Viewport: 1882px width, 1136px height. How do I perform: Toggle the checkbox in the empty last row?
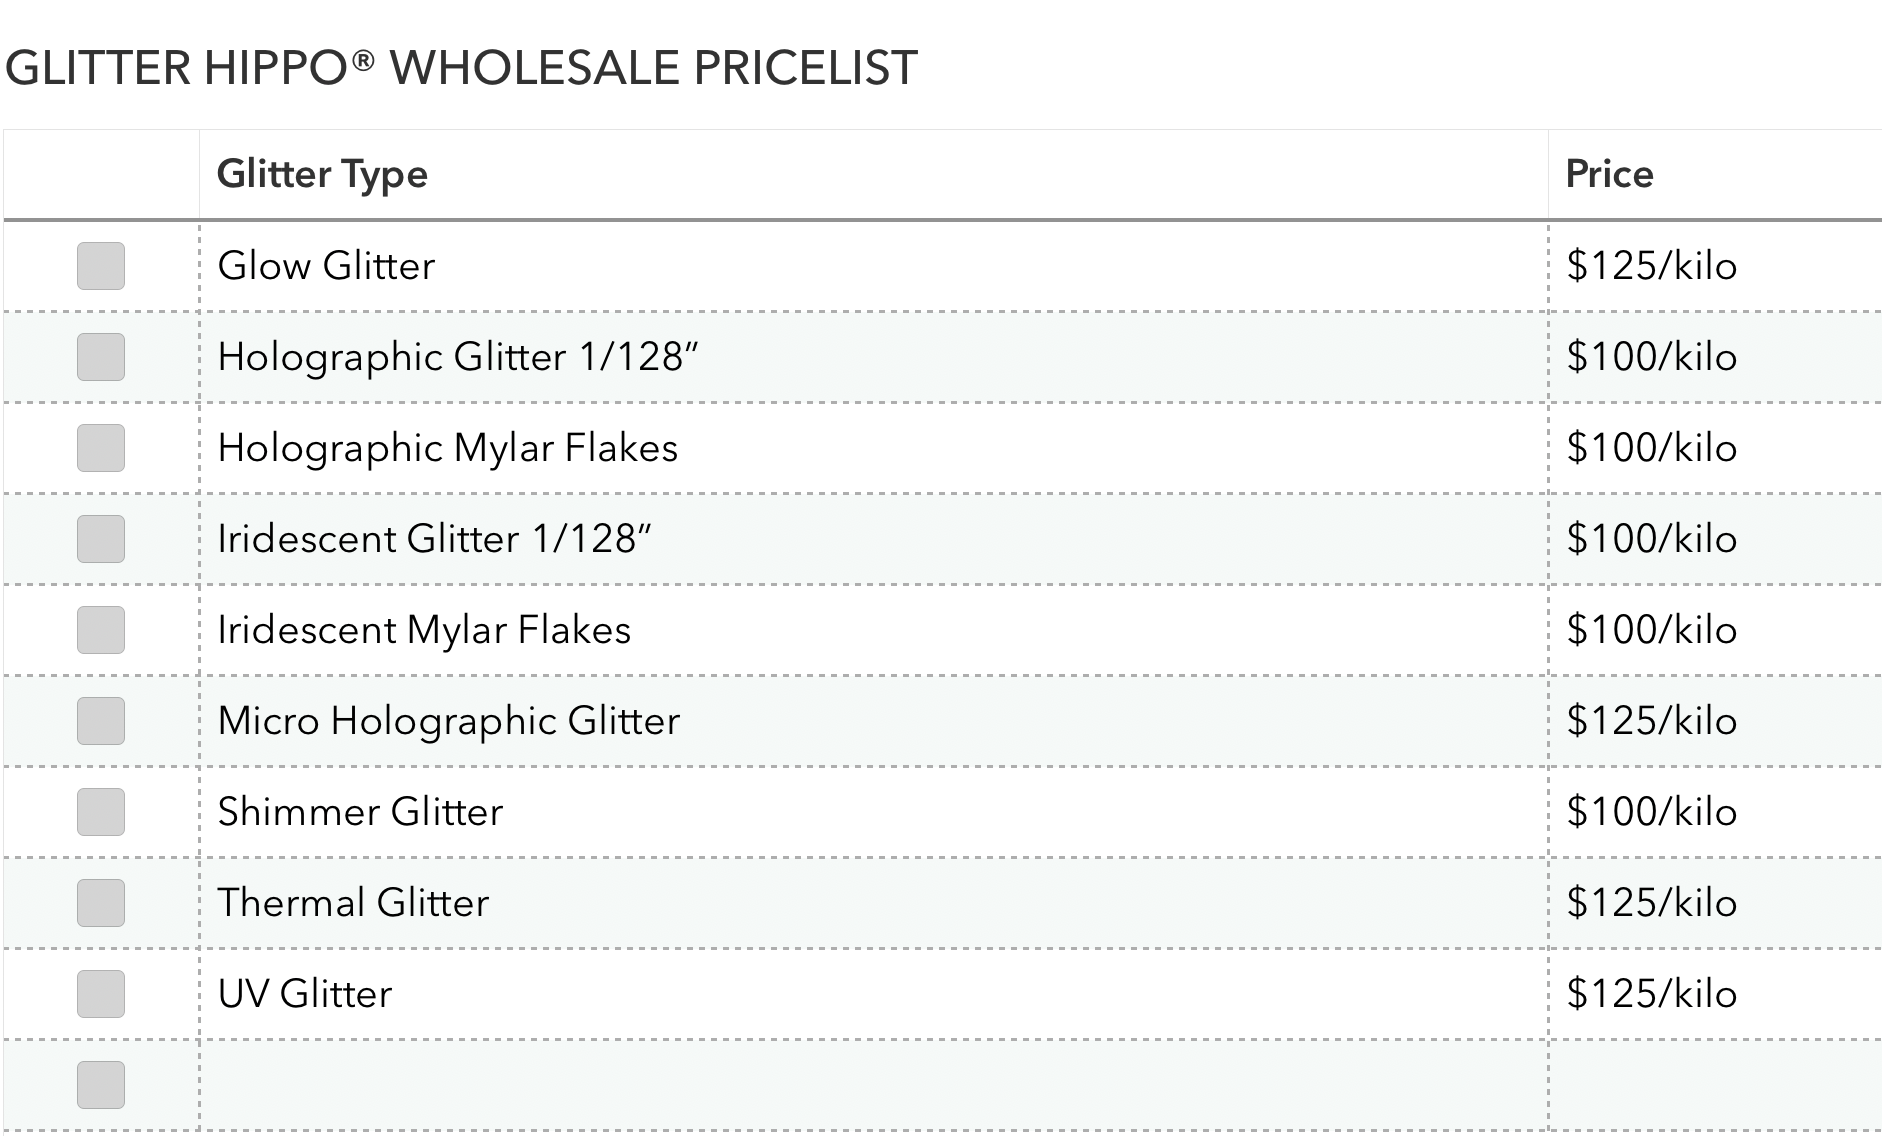click(x=101, y=1085)
